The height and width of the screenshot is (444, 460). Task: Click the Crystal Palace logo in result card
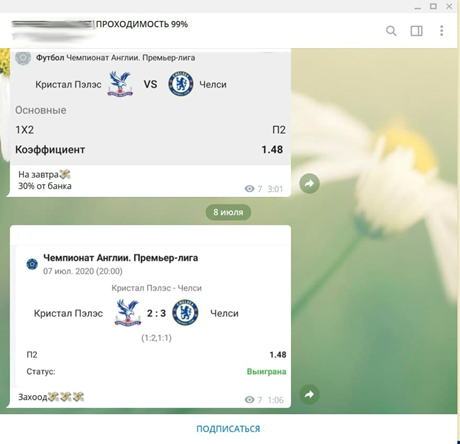[x=128, y=313]
